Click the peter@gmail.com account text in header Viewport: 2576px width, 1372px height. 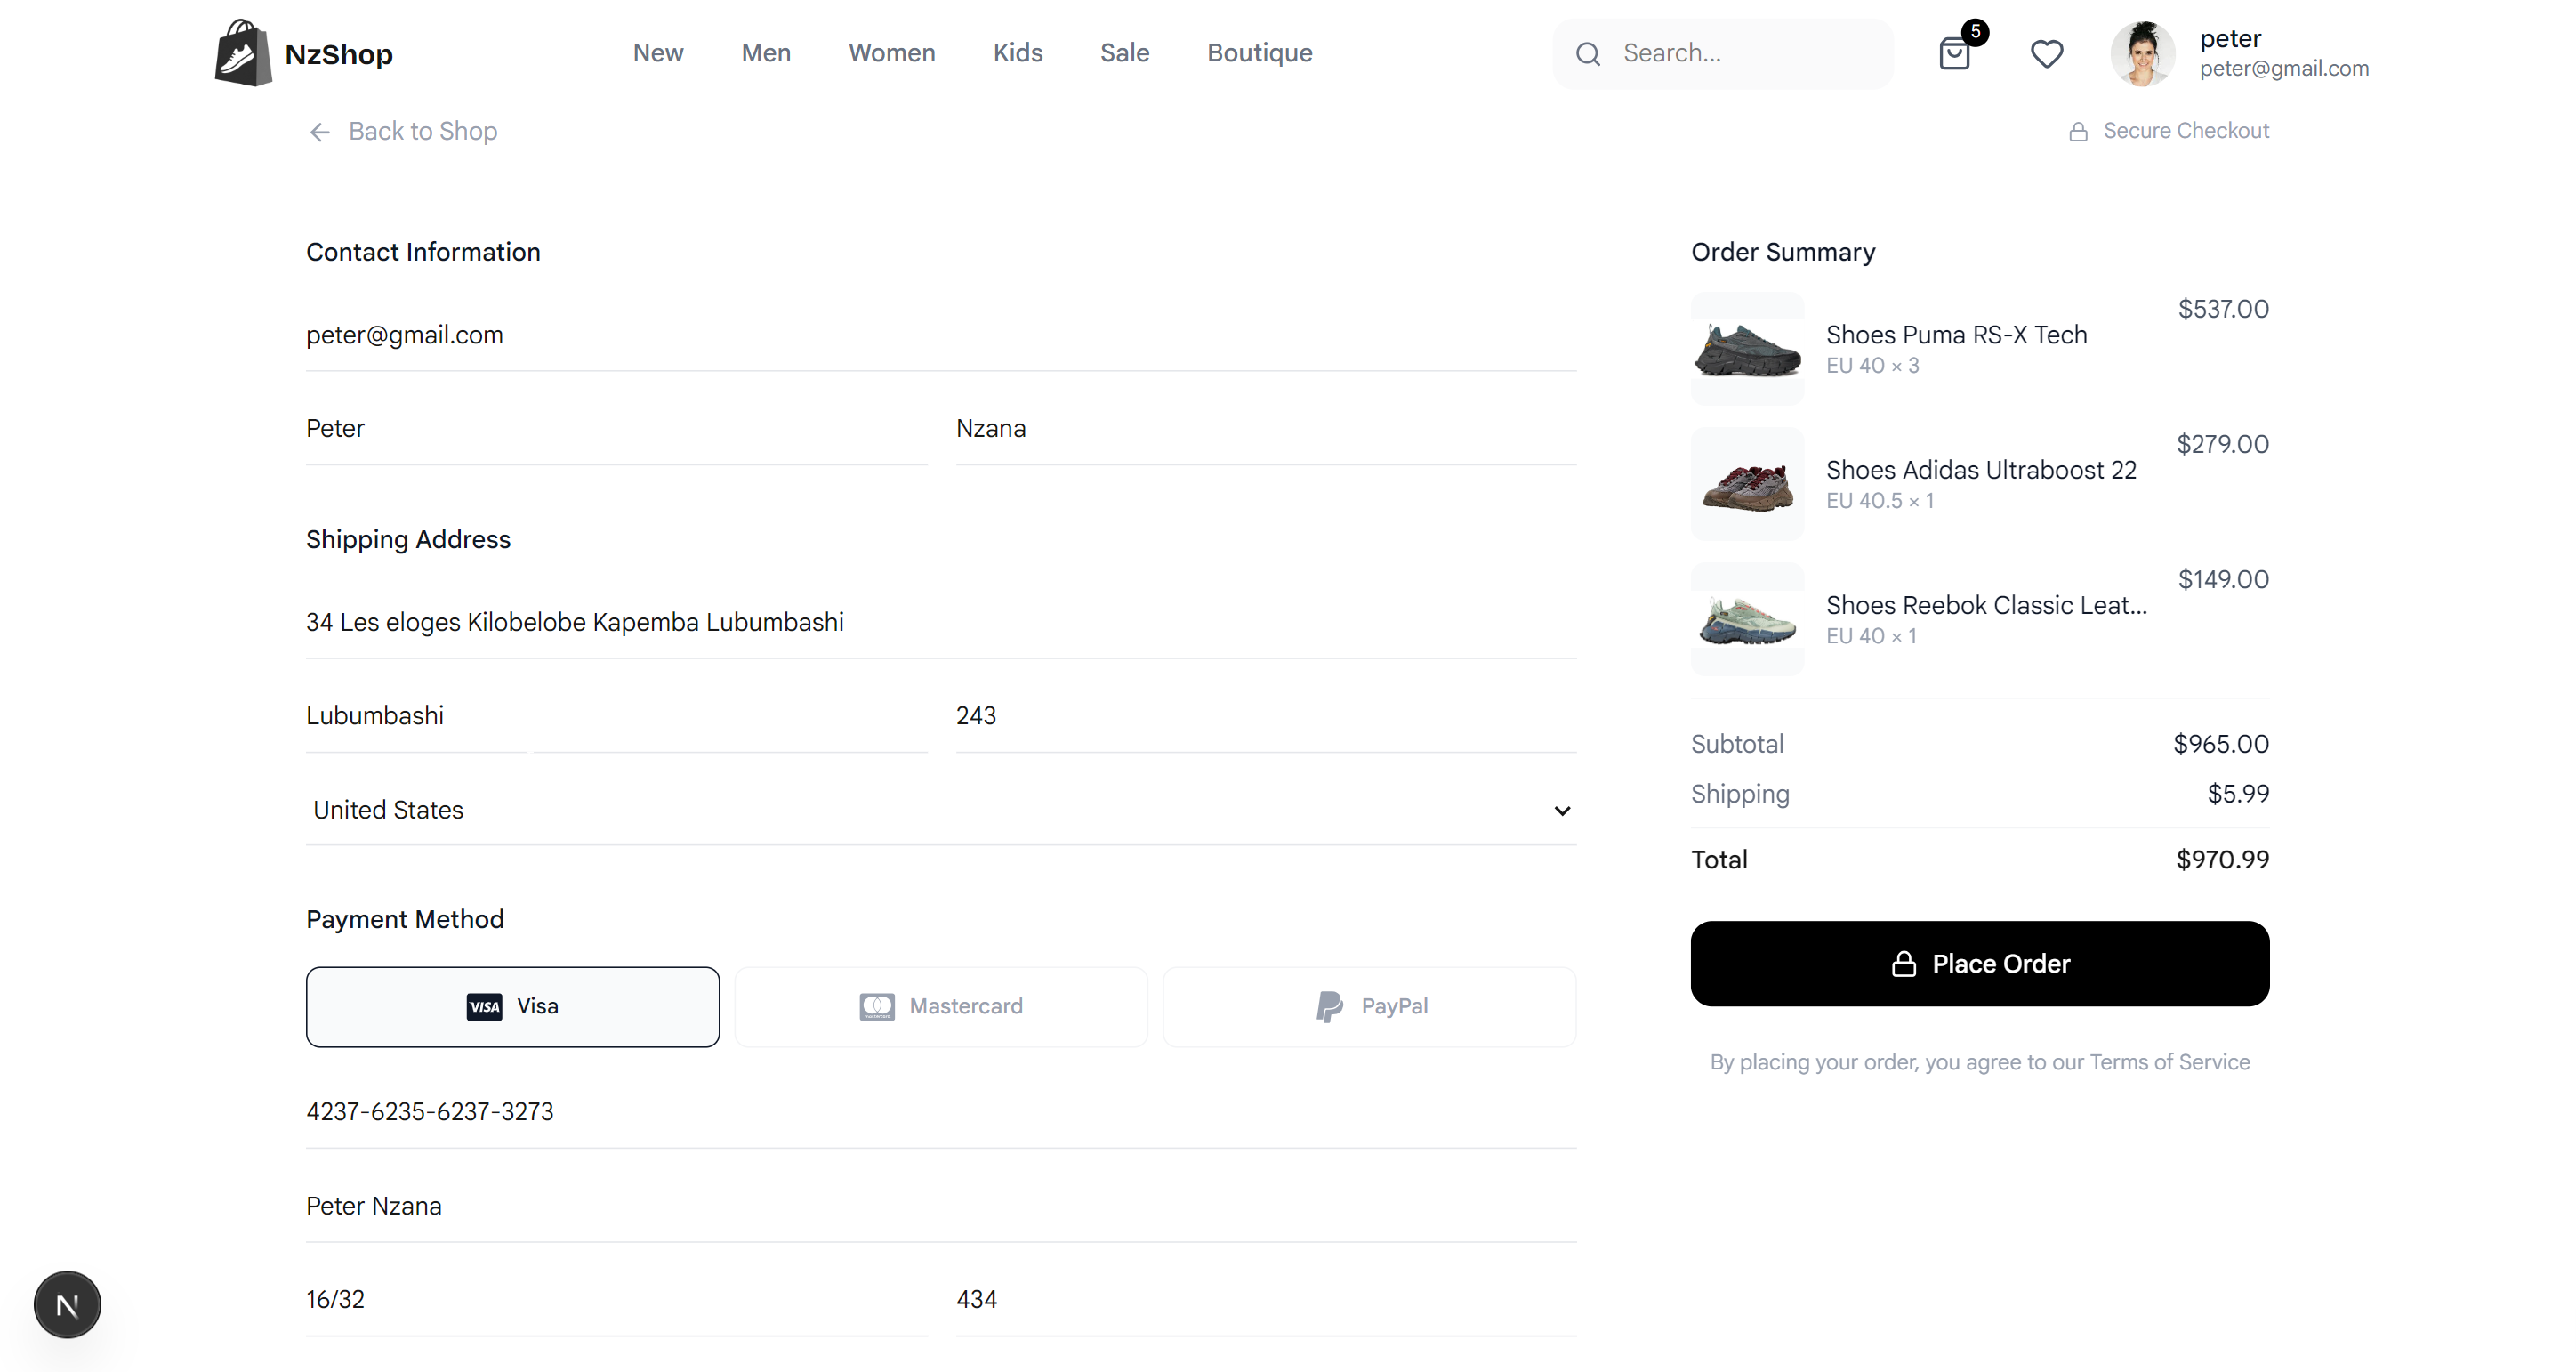coord(2283,68)
